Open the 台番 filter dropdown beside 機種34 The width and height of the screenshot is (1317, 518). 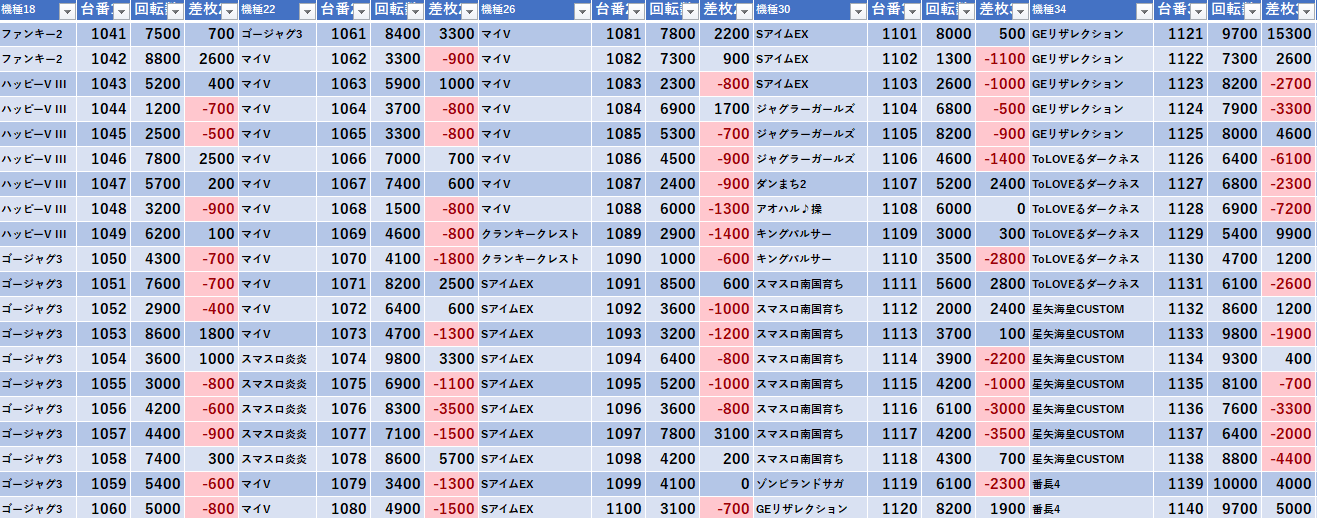coord(1197,11)
